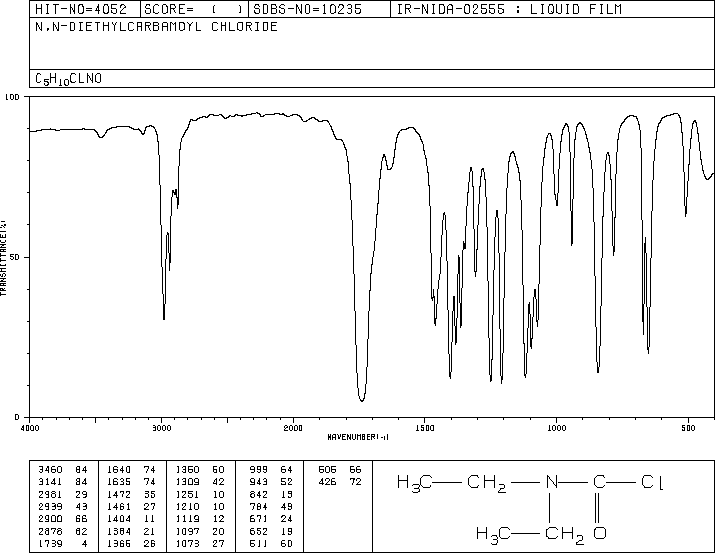Viewport: 715px width, 553px height.
Task: Click the 1500 tick on the wavenumber axis
Action: click(x=425, y=428)
